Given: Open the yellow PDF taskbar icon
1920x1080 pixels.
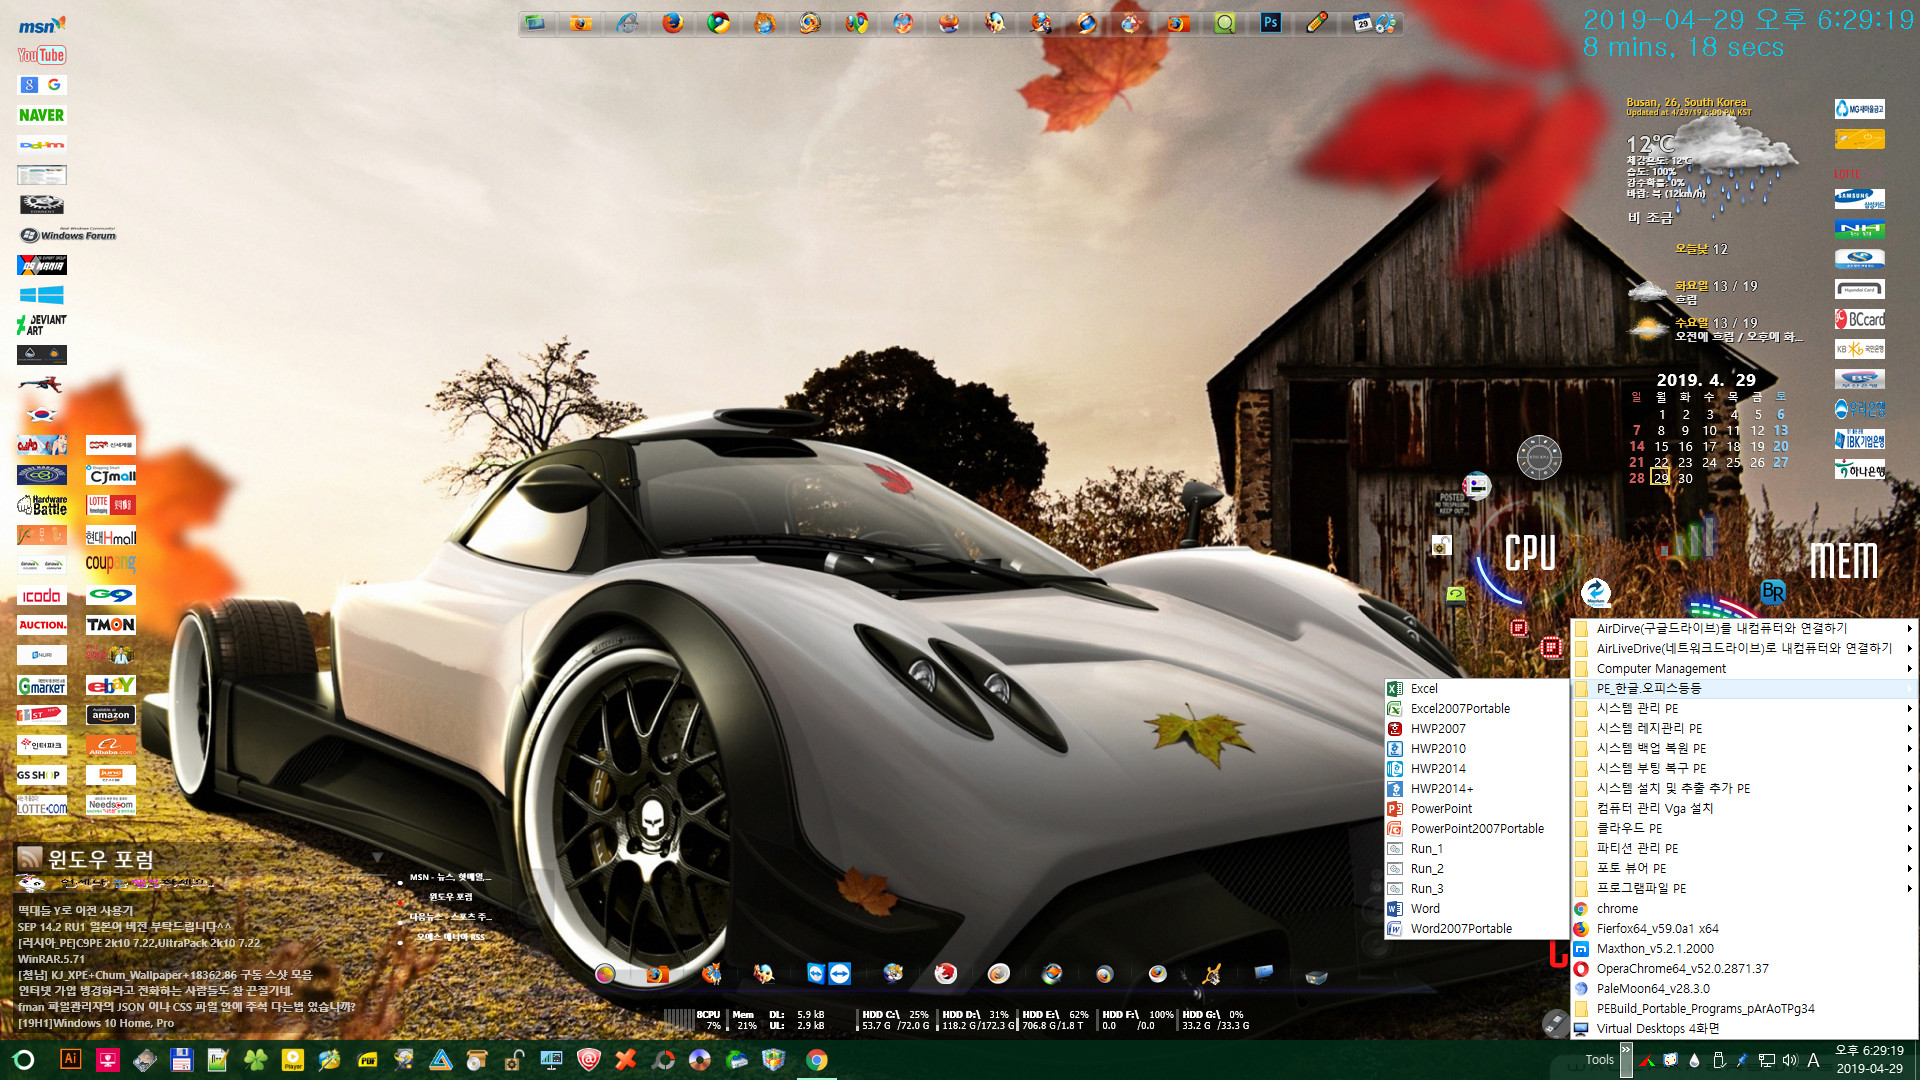Looking at the screenshot, I should coord(366,1059).
